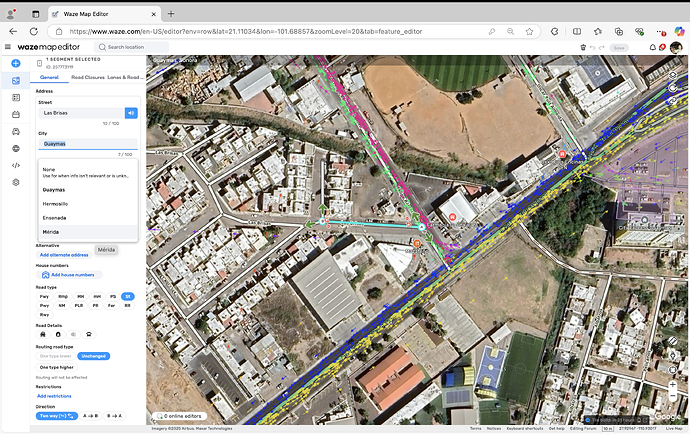The image size is (690, 434).
Task: Click the Street name input field
Action: pos(80,113)
